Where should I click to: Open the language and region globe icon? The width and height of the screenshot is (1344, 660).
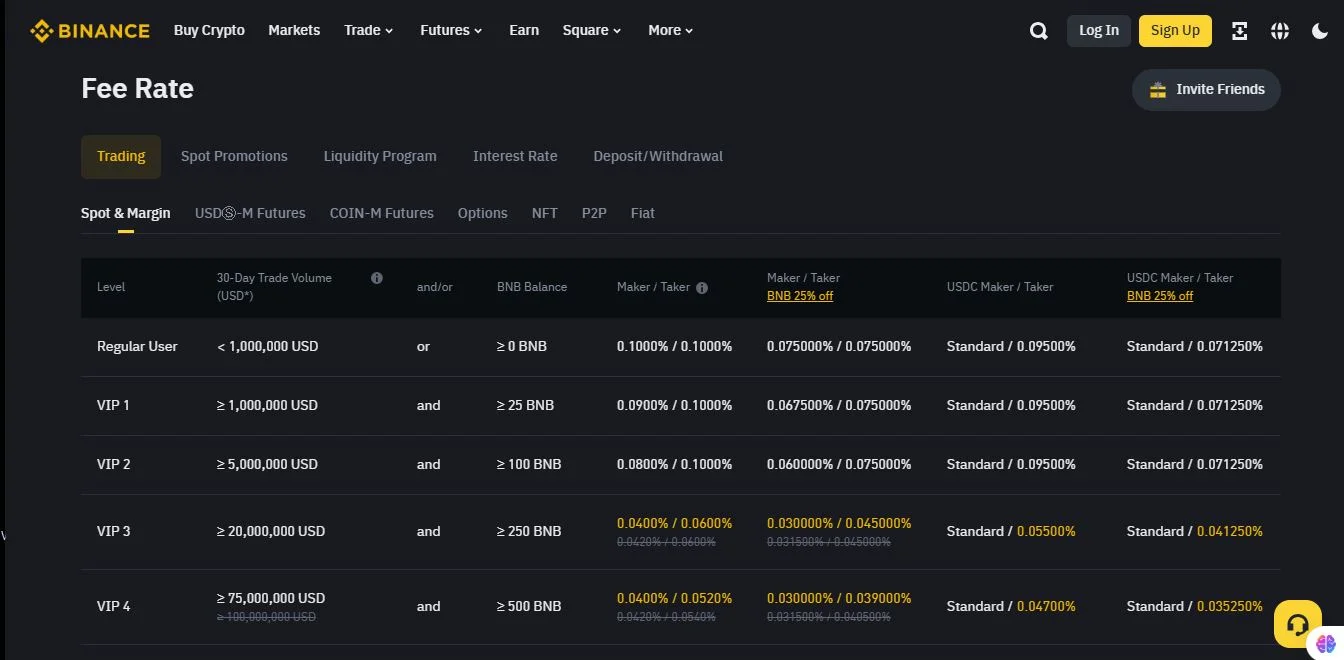click(1280, 30)
